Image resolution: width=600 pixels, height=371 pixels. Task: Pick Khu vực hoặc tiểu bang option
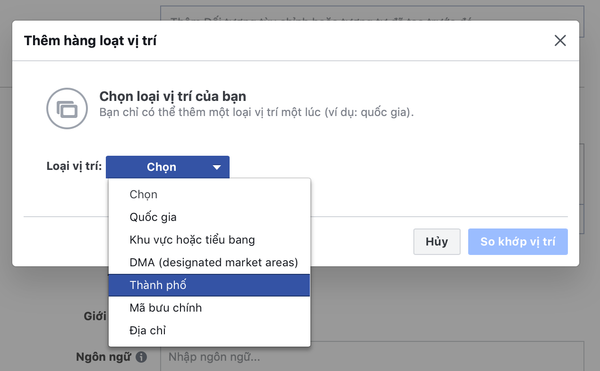pos(209,240)
